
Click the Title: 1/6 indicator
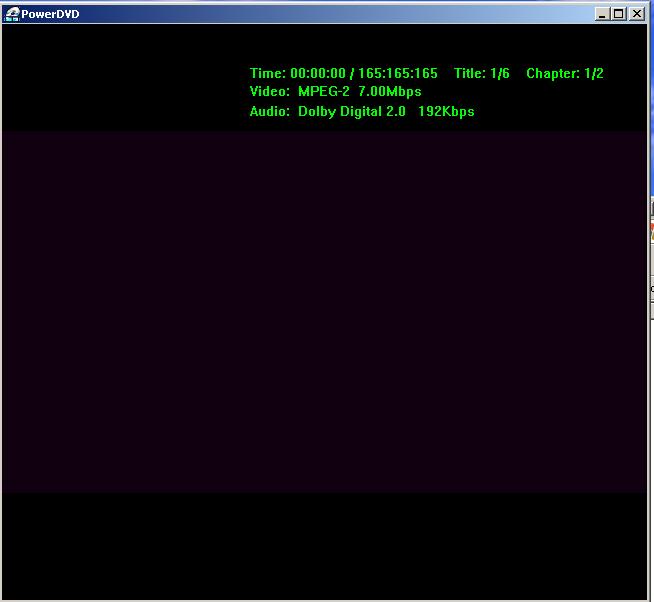tap(482, 73)
